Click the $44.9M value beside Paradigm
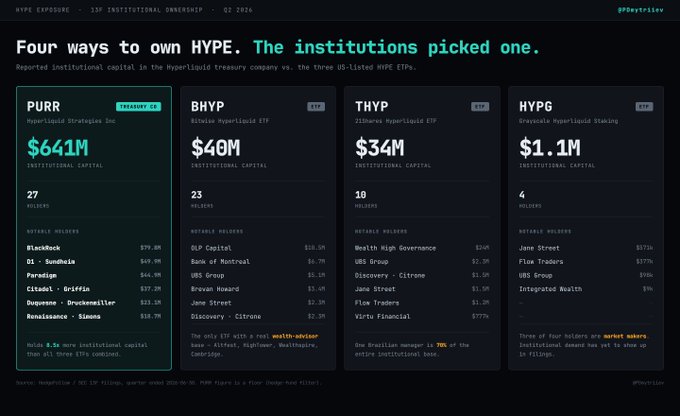 (150, 275)
